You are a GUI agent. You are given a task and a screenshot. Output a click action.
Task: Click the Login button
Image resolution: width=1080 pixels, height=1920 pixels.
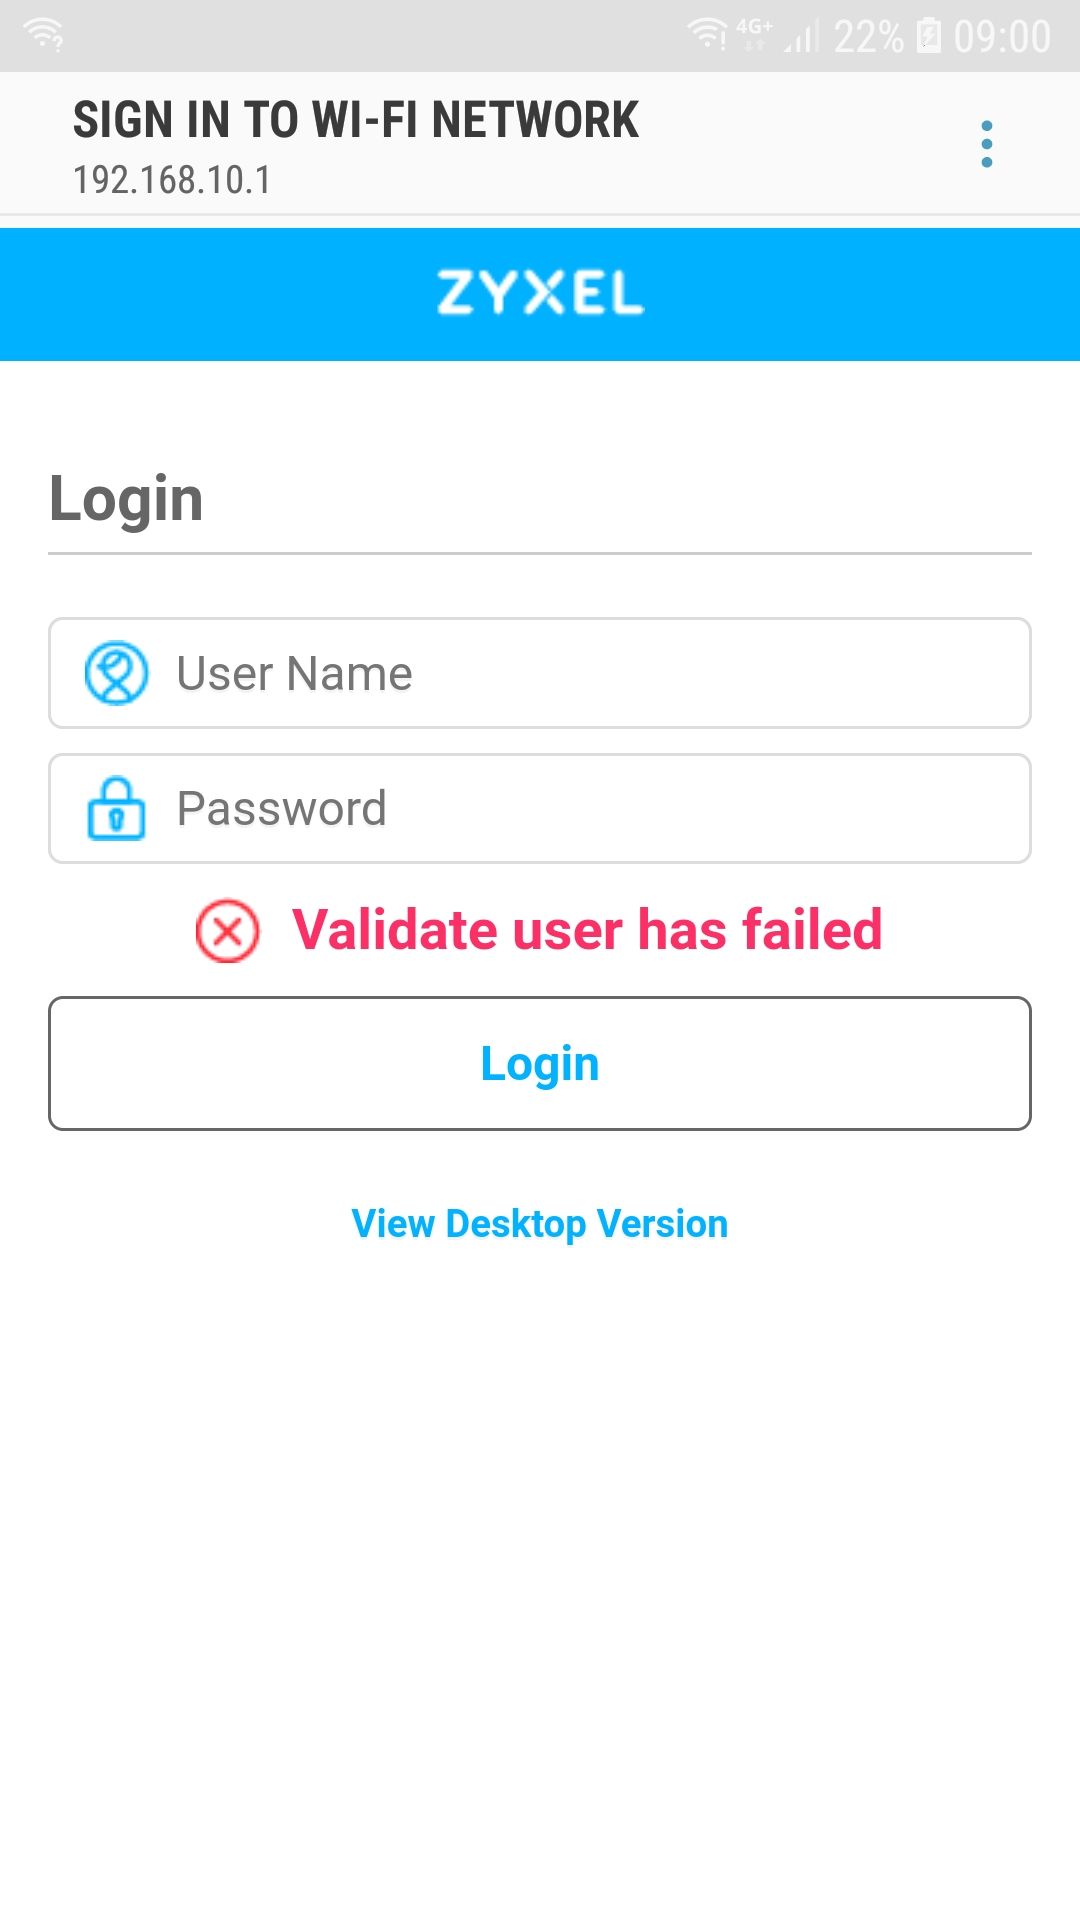[x=540, y=1063]
